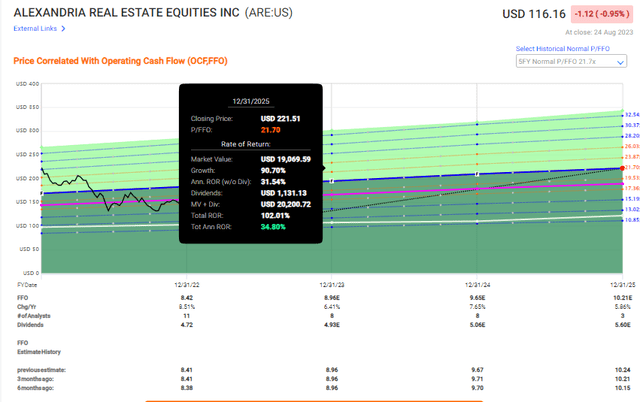Click the 12/31/22 date axis label
Image resolution: width=640 pixels, height=402 pixels.
(187, 284)
